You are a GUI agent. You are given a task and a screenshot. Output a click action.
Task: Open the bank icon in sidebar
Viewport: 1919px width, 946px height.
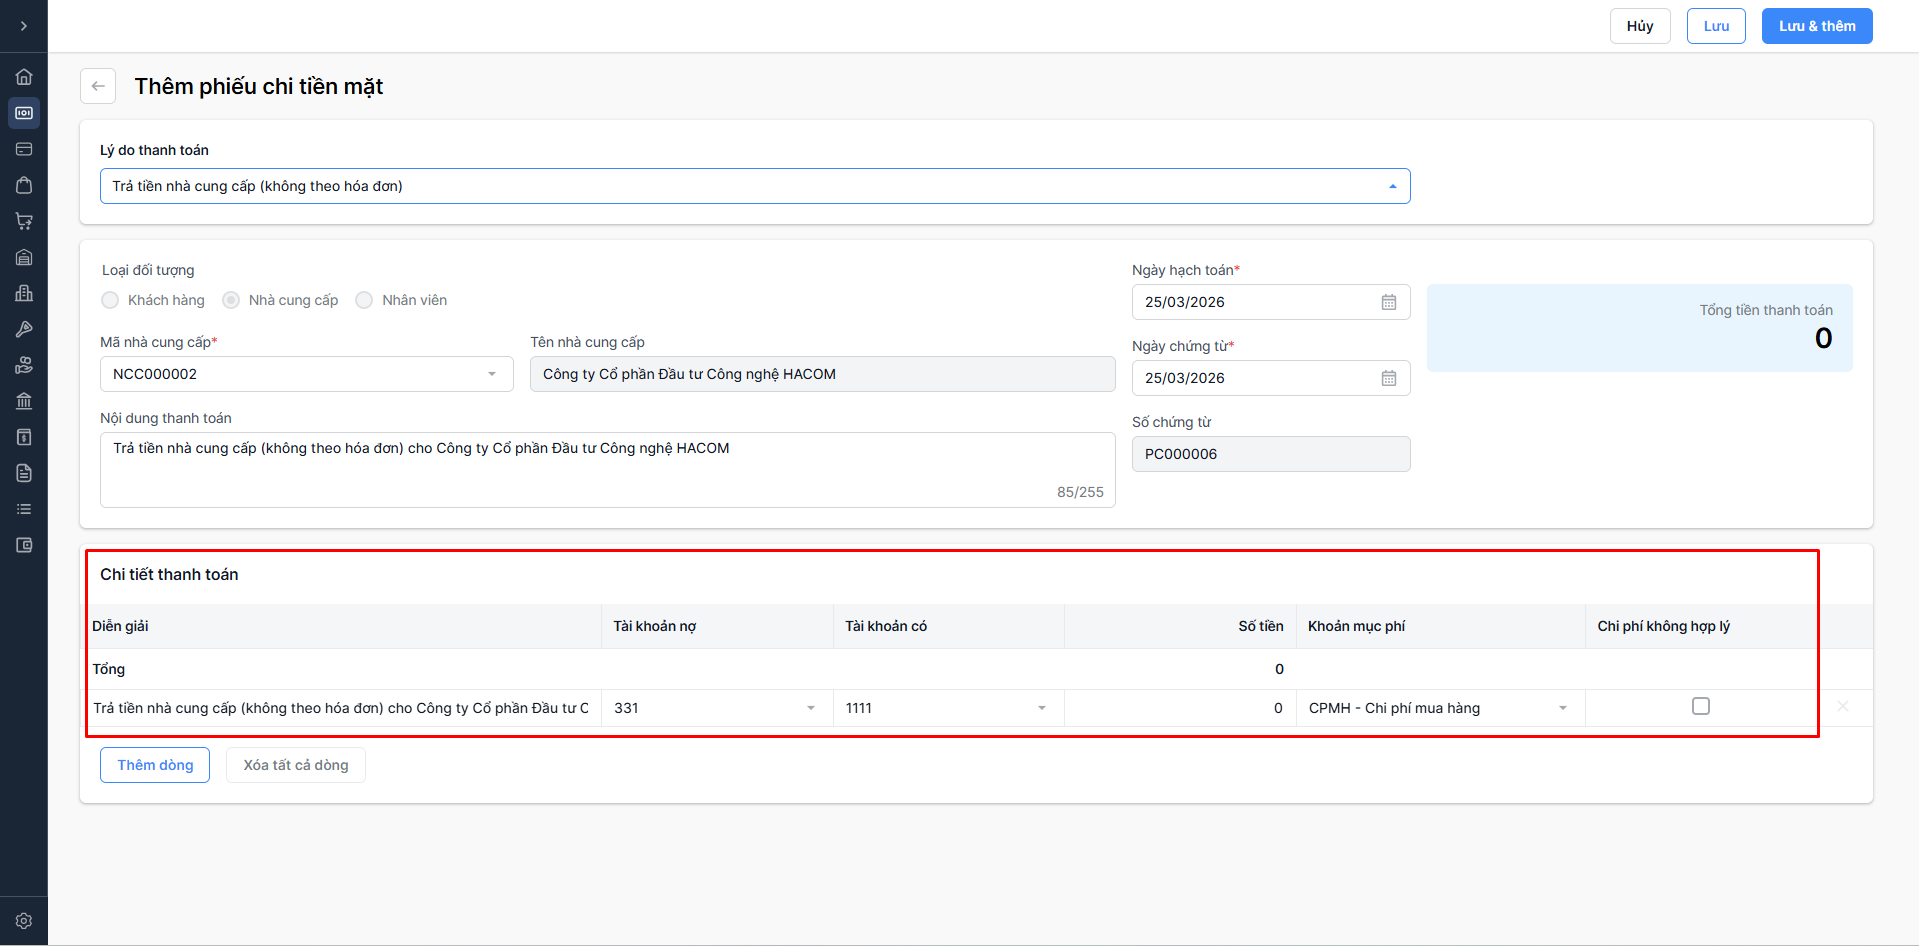coord(24,401)
